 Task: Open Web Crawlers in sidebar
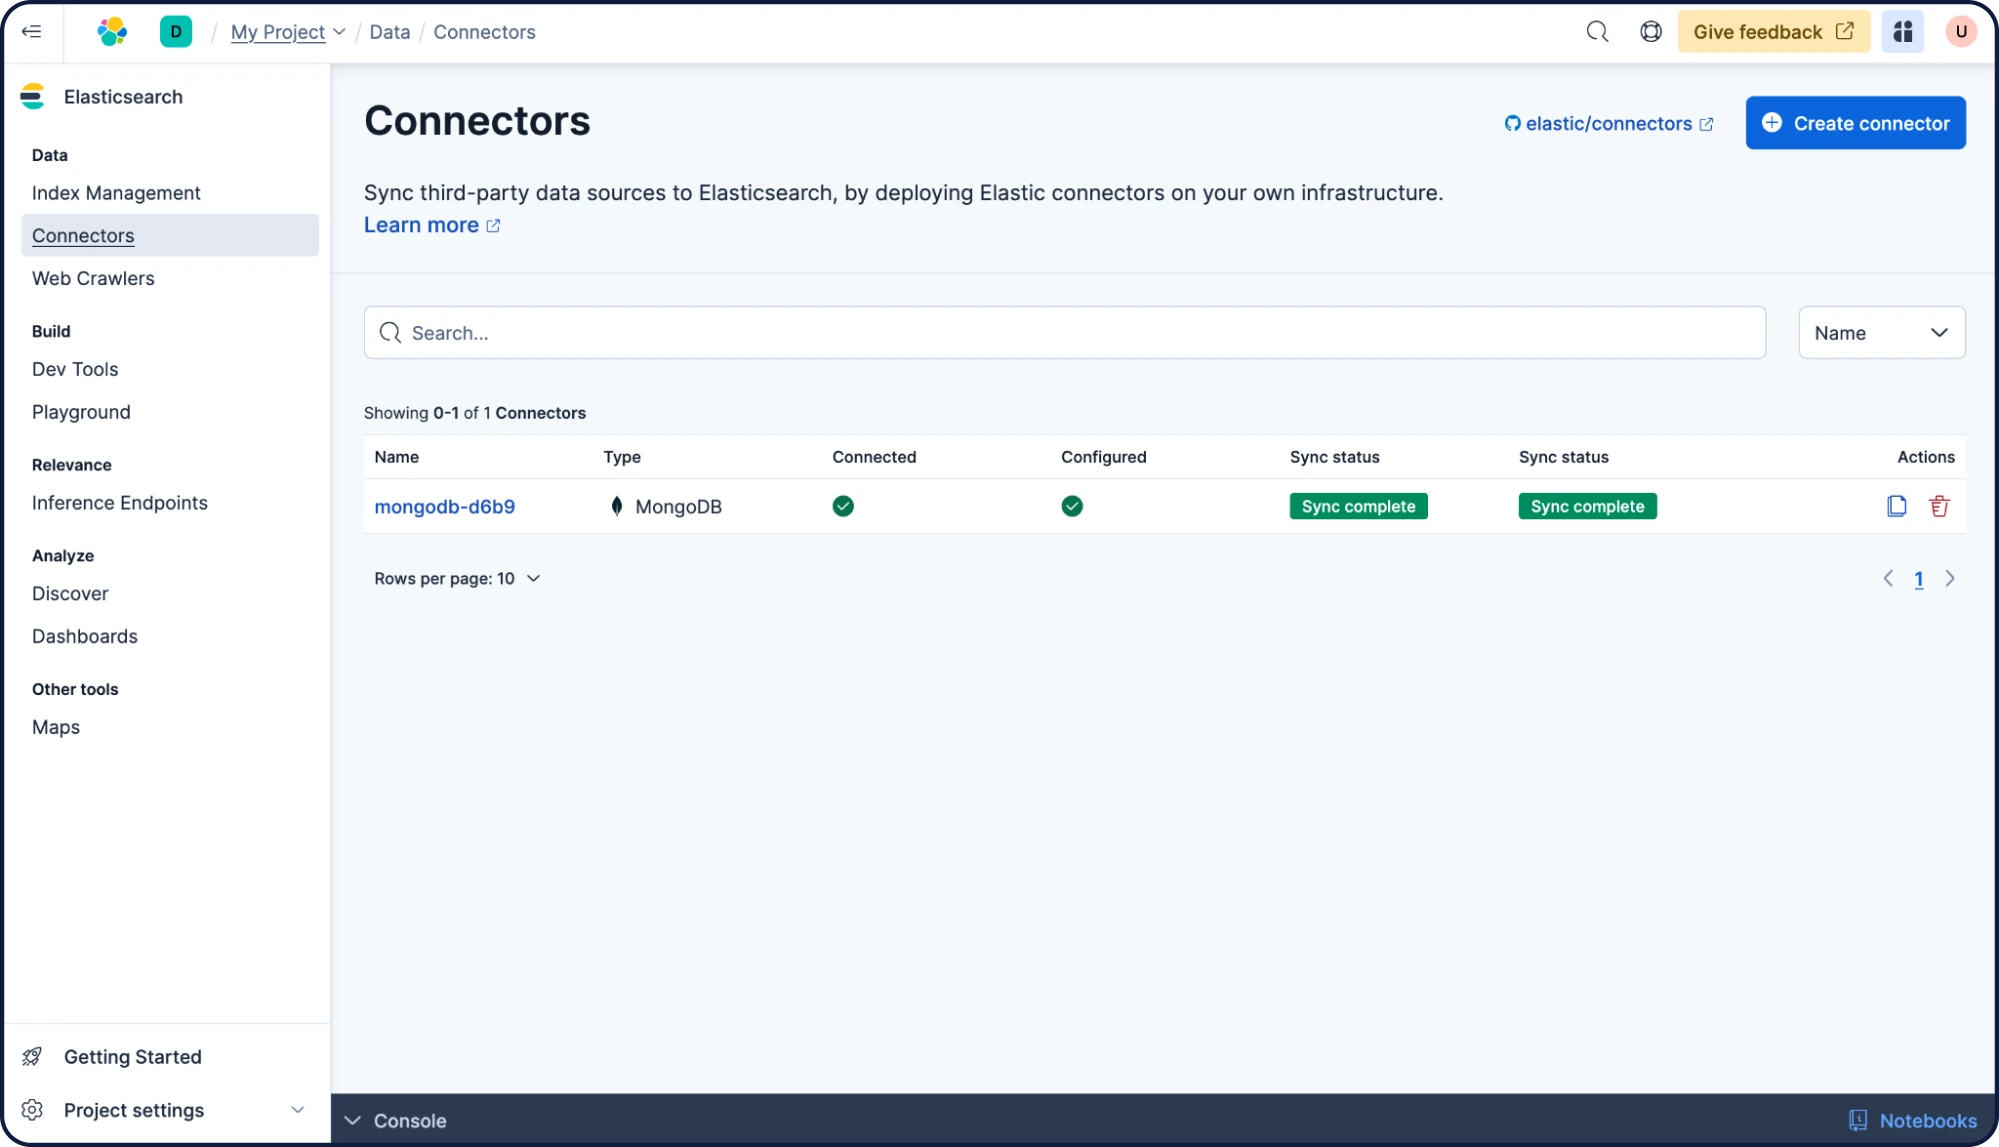coord(93,278)
